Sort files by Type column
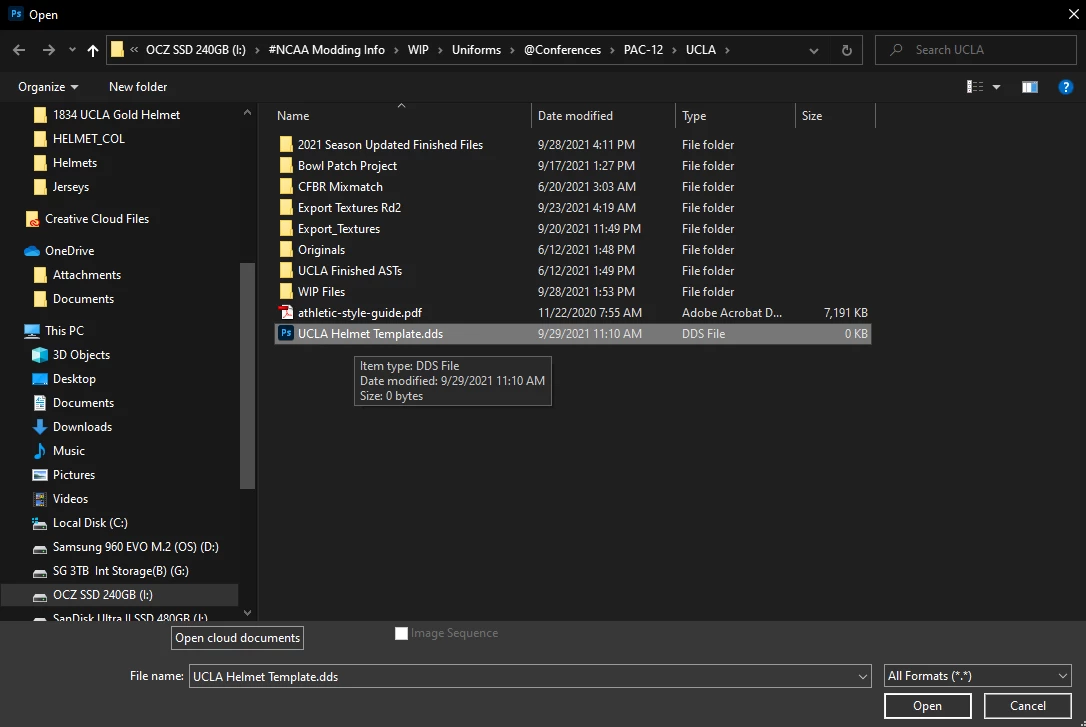Viewport: 1086px width, 727px height. pyautogui.click(x=734, y=116)
